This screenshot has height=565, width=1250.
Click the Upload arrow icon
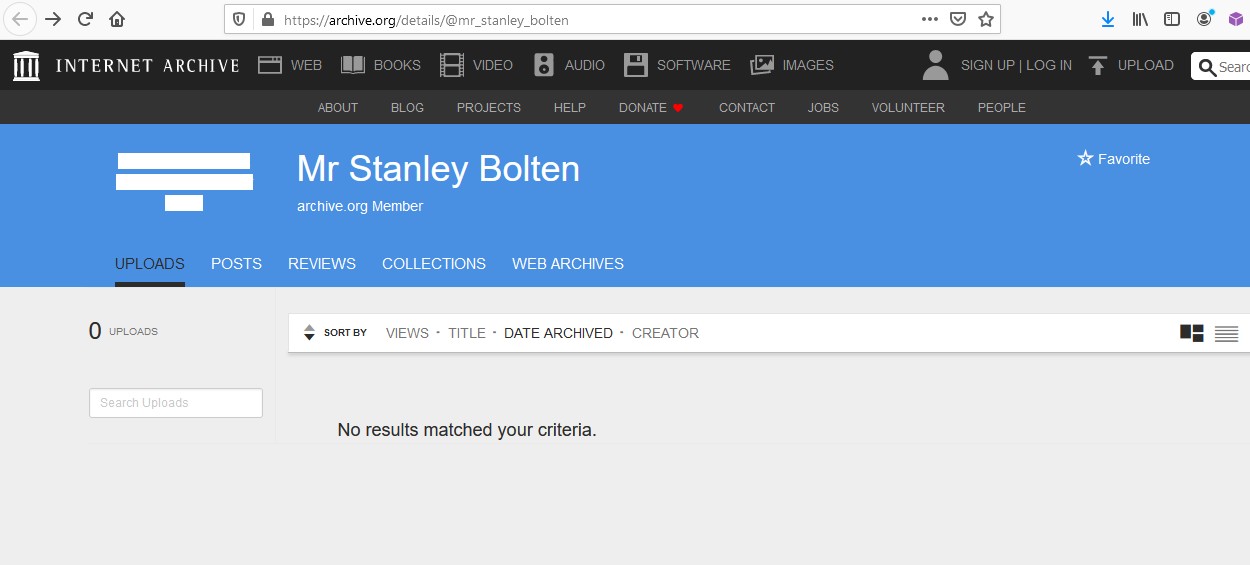click(1098, 65)
